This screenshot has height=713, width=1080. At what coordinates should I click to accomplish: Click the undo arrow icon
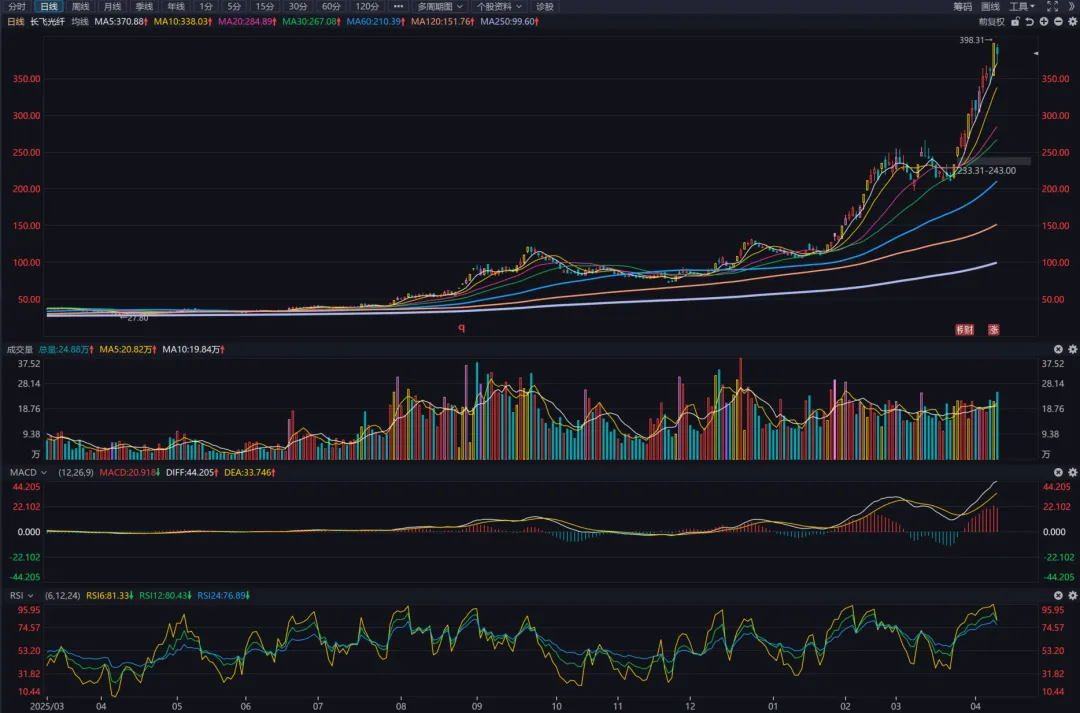(x=1030, y=22)
